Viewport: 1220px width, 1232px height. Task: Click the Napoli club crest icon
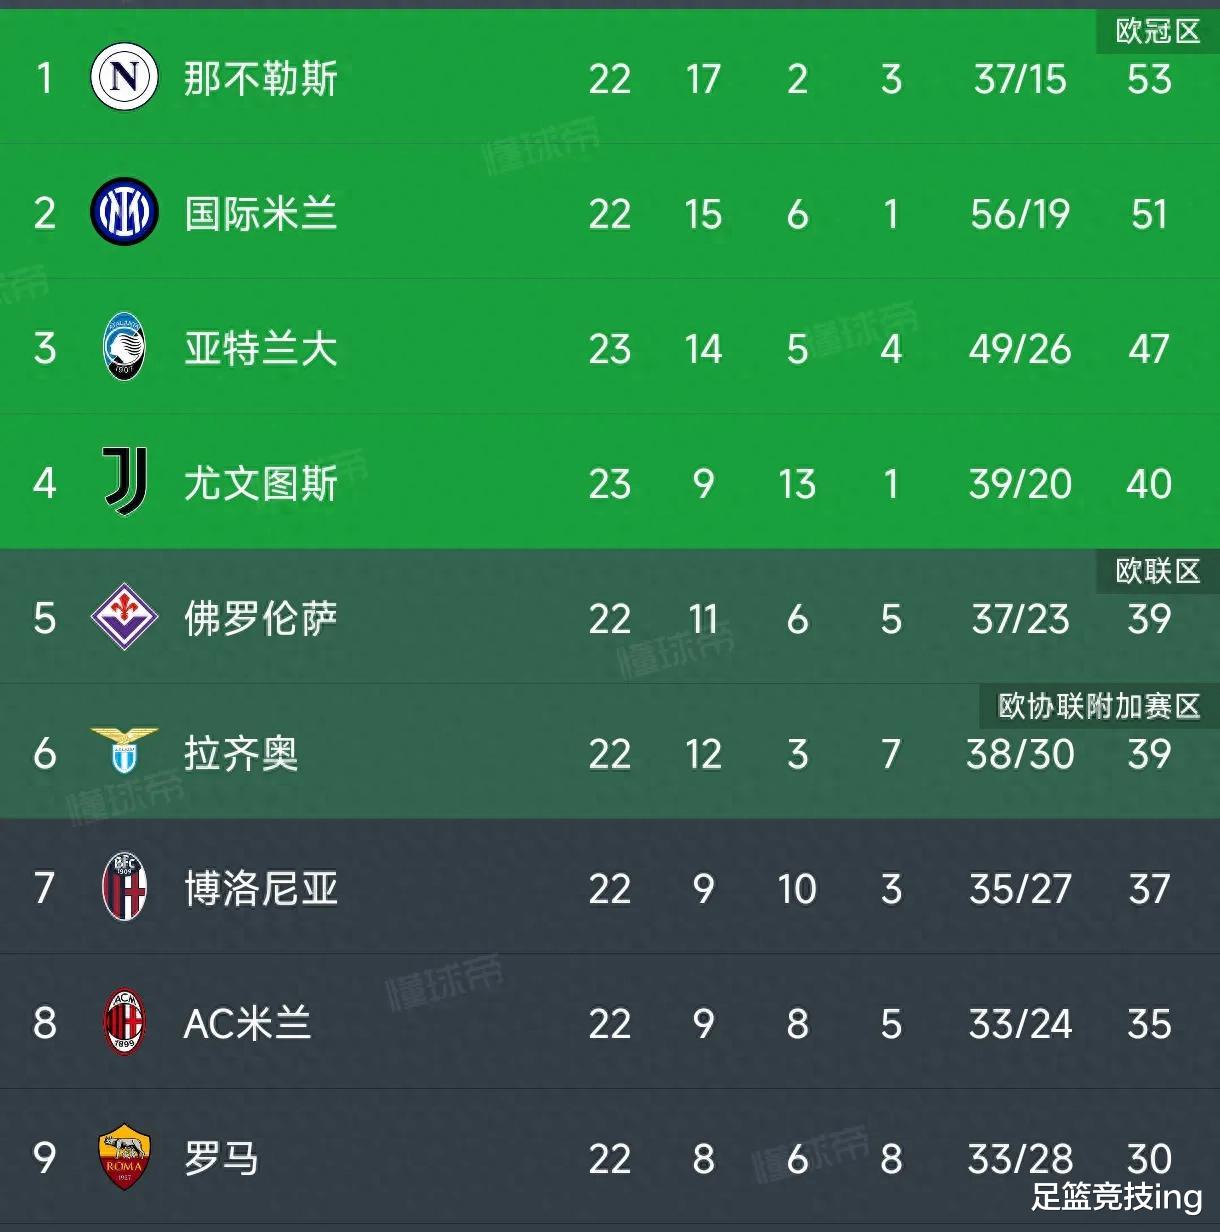[x=124, y=77]
